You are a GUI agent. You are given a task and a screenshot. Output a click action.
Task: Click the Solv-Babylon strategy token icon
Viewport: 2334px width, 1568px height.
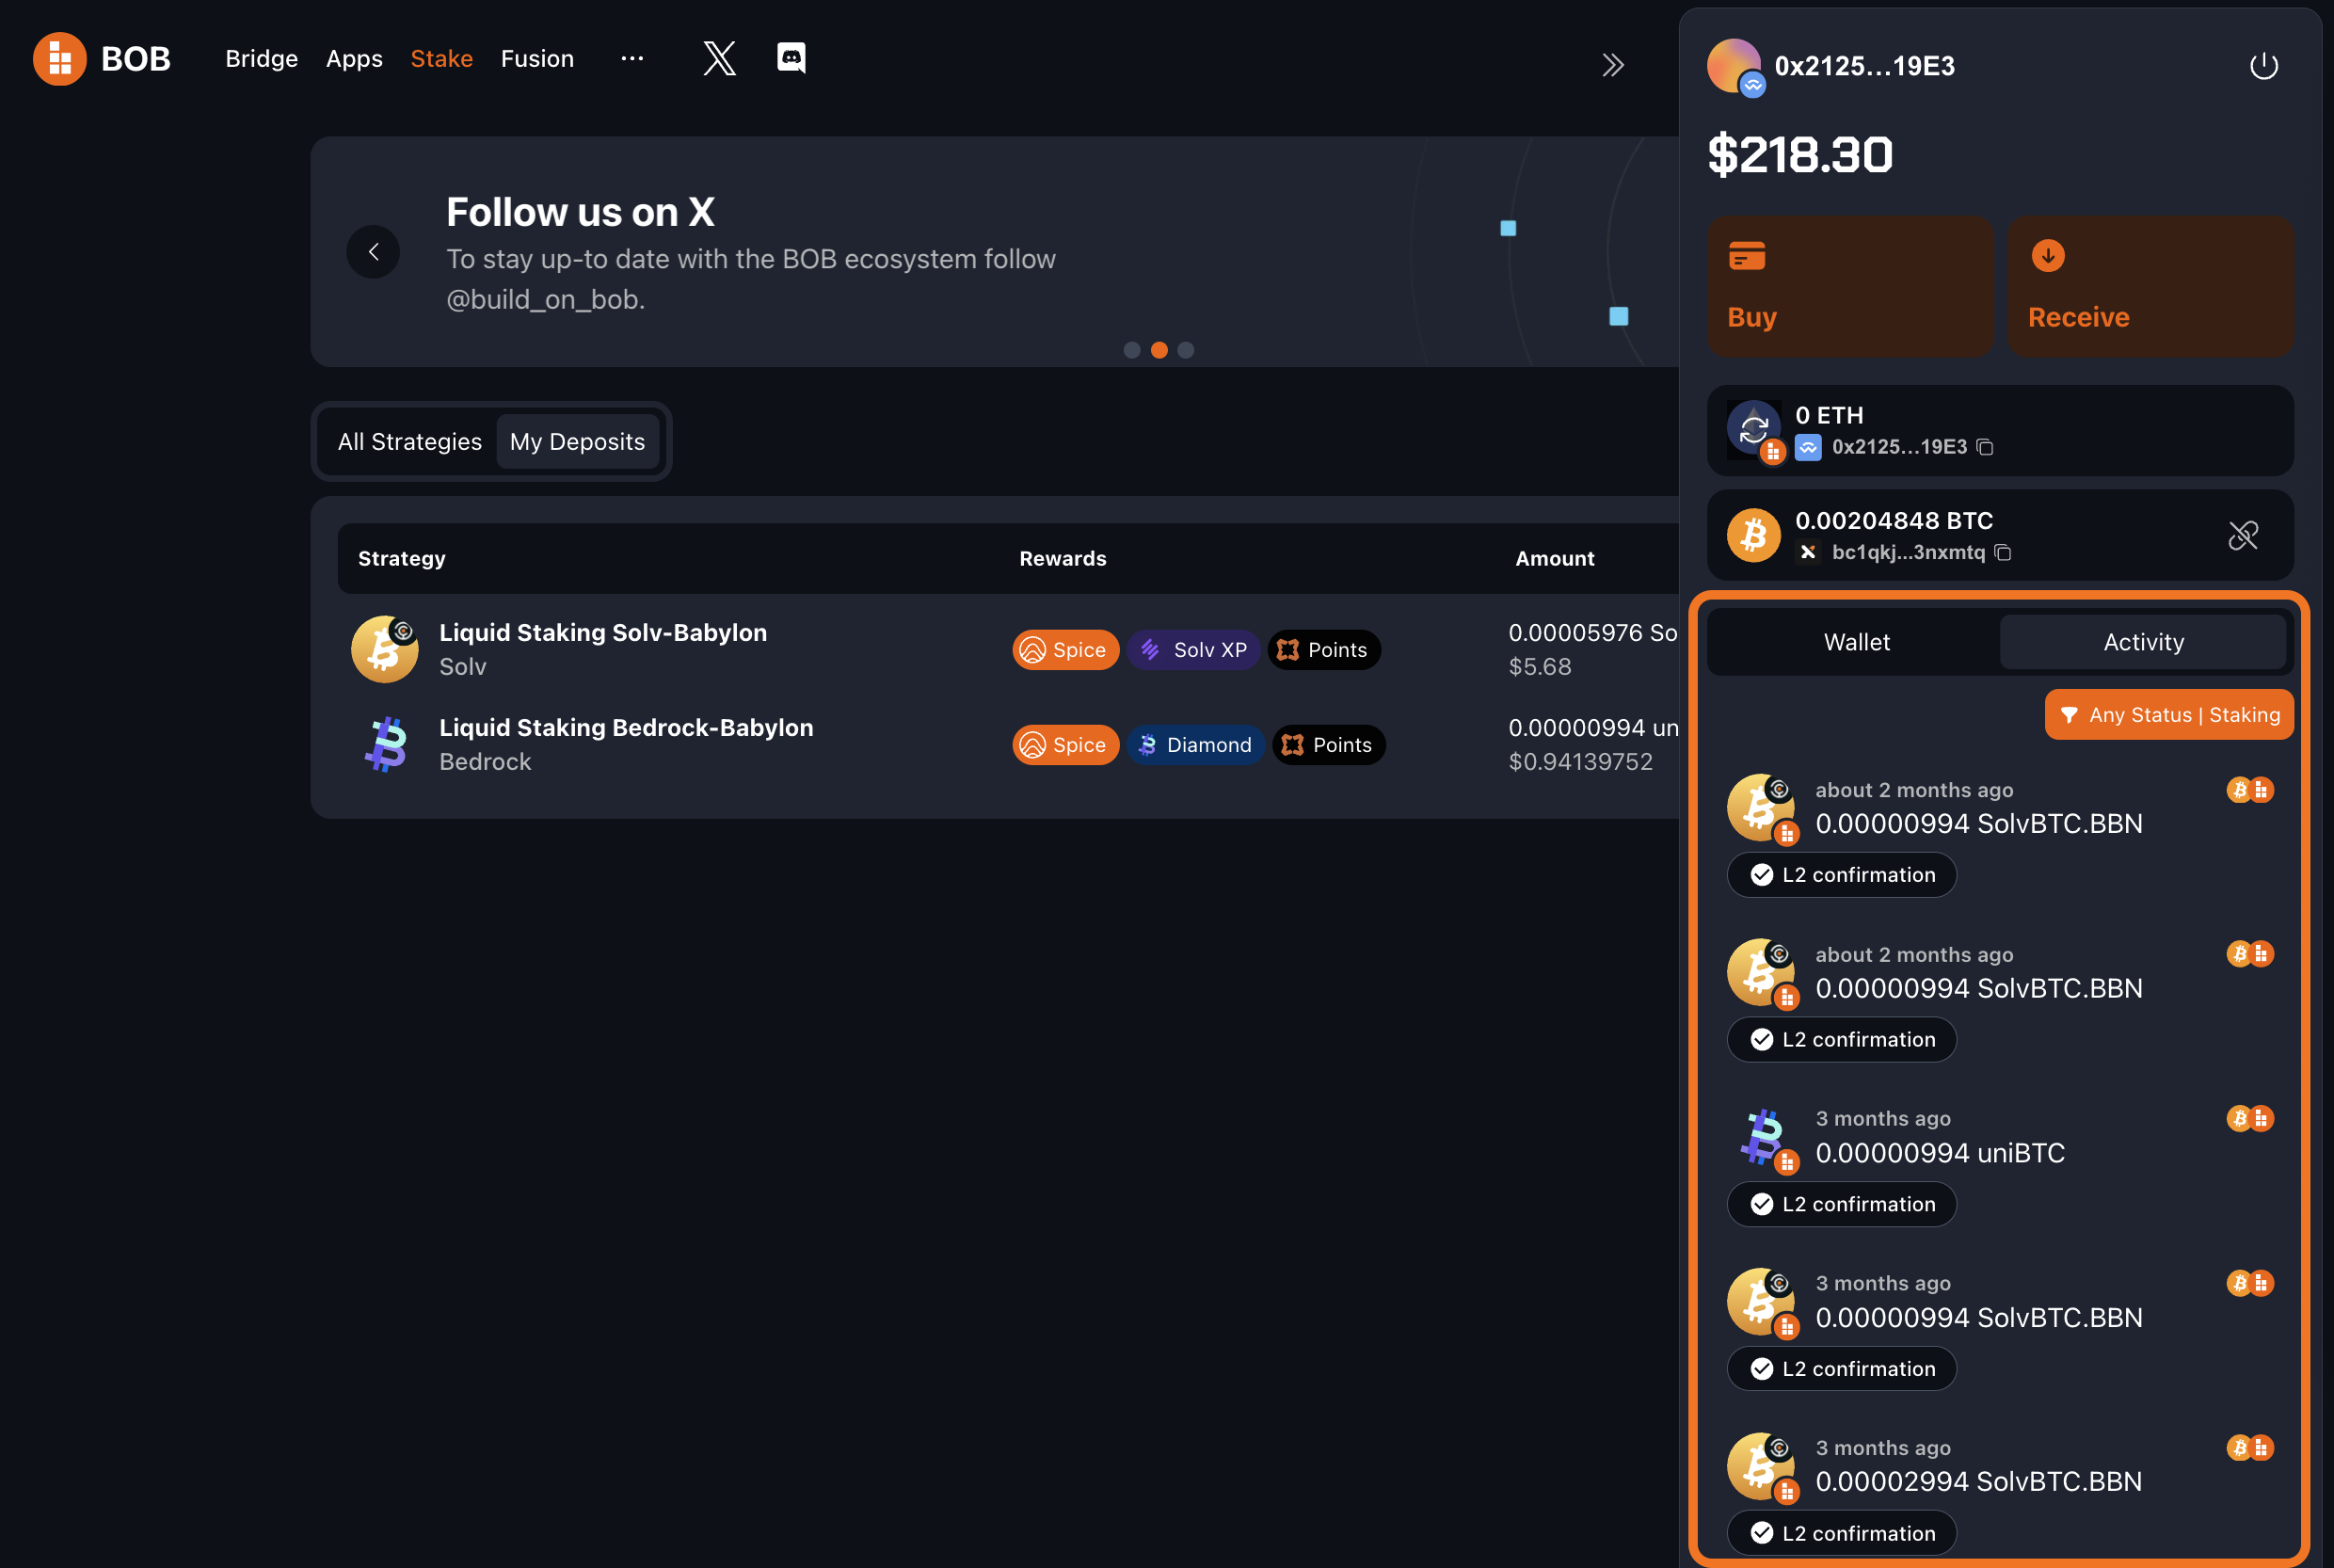tap(385, 649)
